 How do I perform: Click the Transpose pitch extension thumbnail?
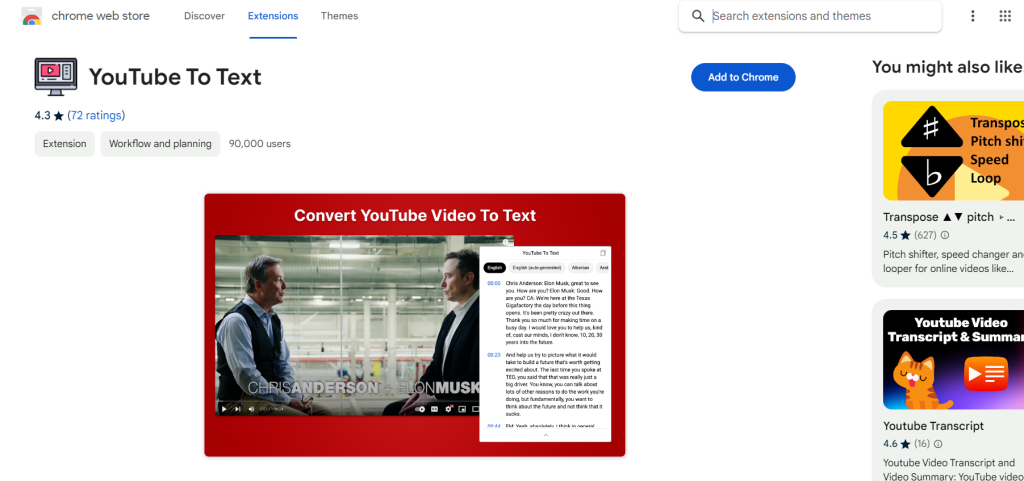953,151
